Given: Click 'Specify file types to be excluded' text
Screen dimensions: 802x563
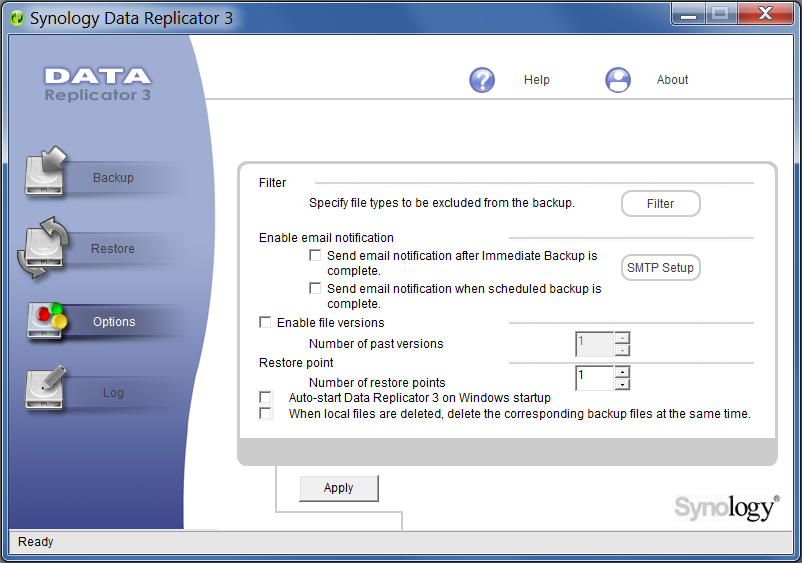Looking at the screenshot, I should point(442,203).
